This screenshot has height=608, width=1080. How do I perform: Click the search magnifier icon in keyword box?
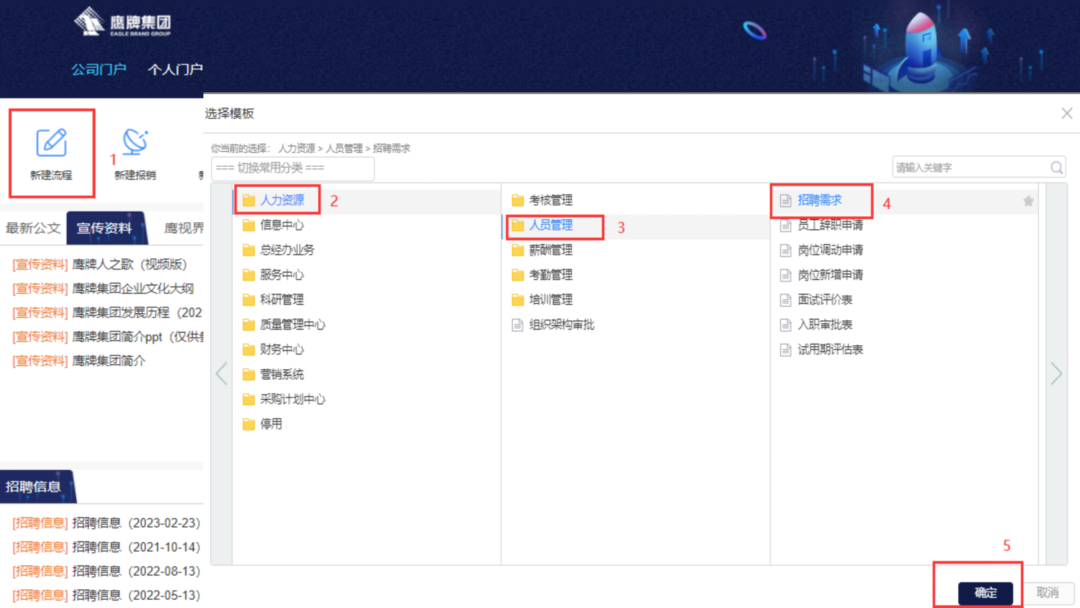(1057, 167)
